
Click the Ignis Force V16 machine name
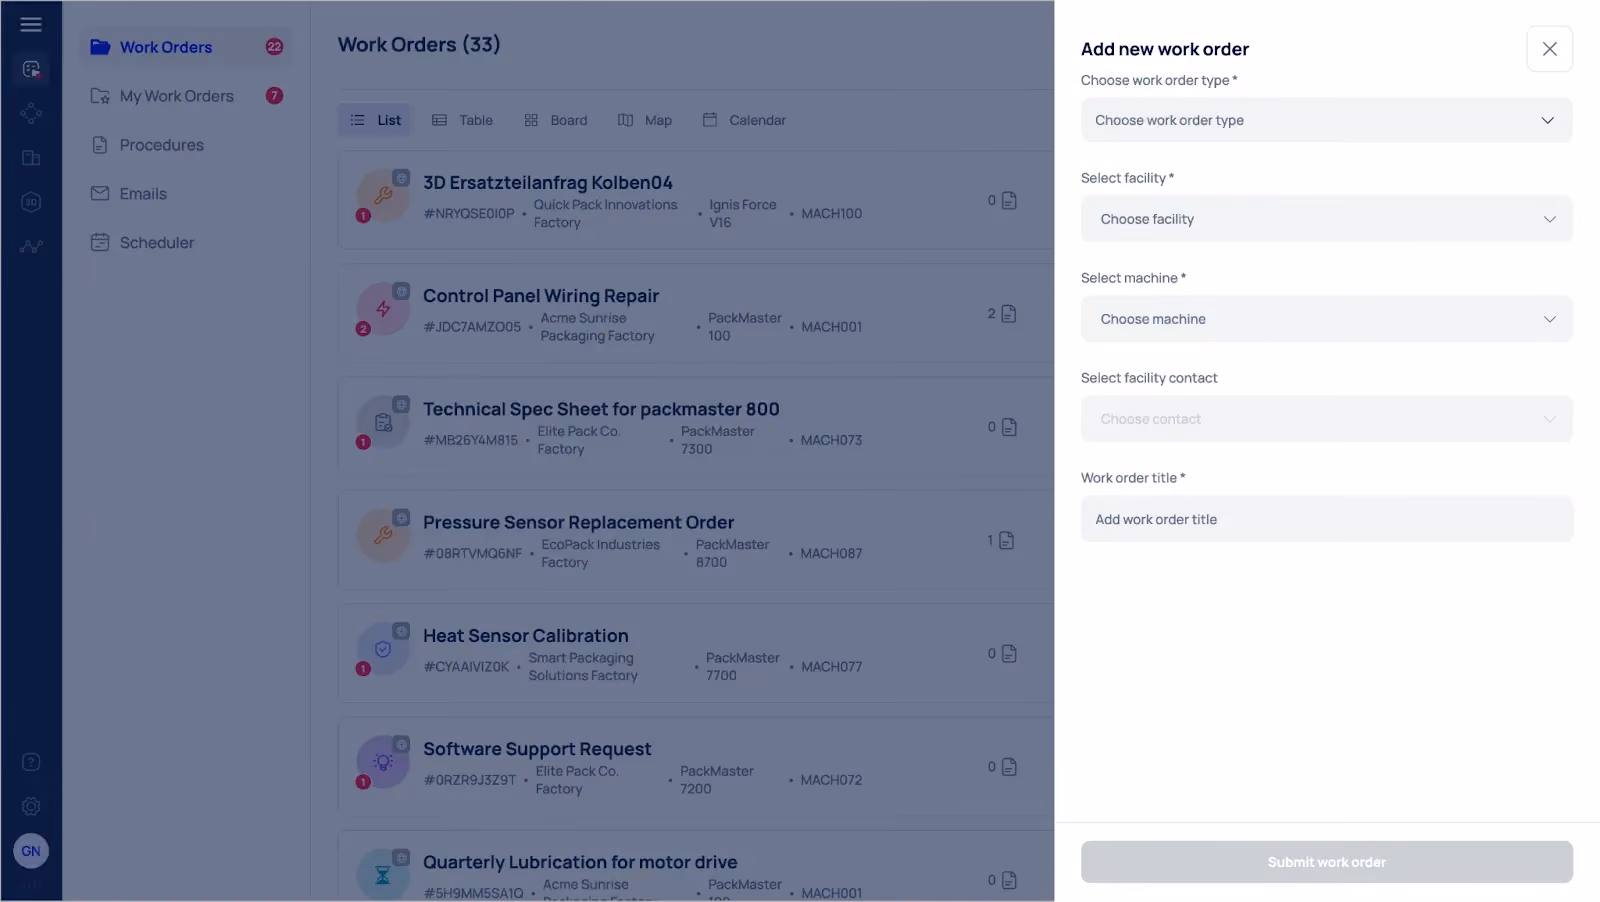click(743, 214)
